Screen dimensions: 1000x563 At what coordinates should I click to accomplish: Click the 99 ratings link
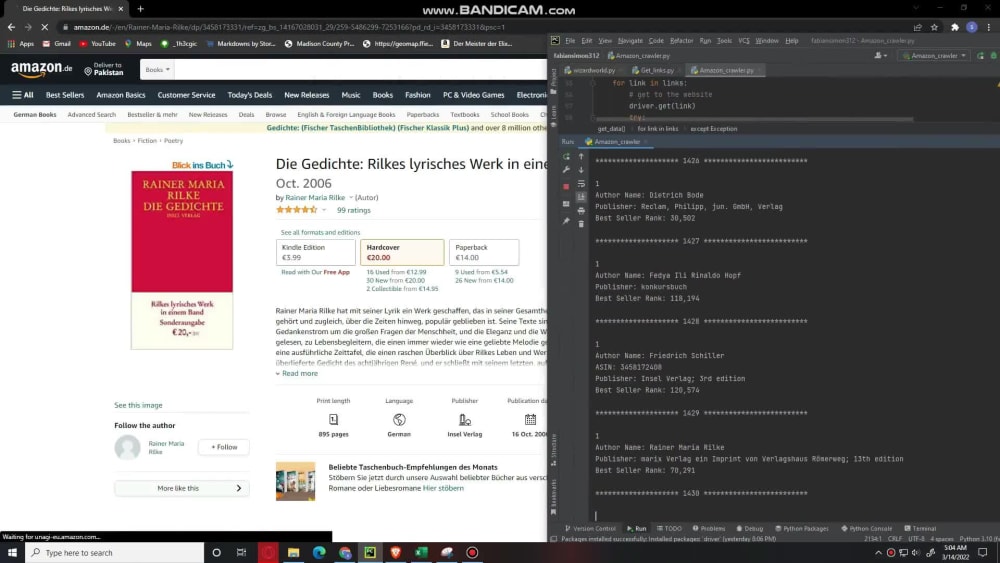[x=353, y=210]
